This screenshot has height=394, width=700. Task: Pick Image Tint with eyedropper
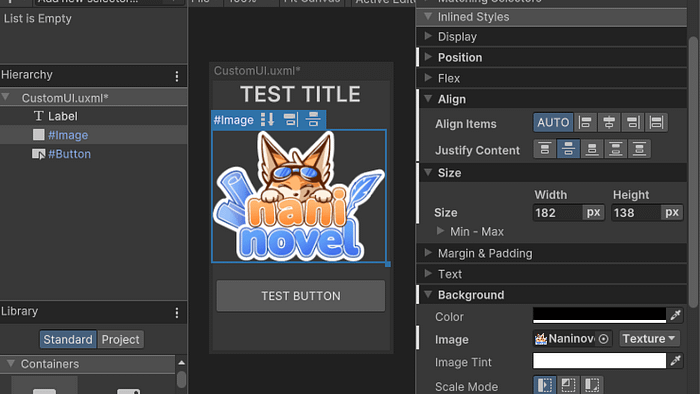click(x=675, y=361)
